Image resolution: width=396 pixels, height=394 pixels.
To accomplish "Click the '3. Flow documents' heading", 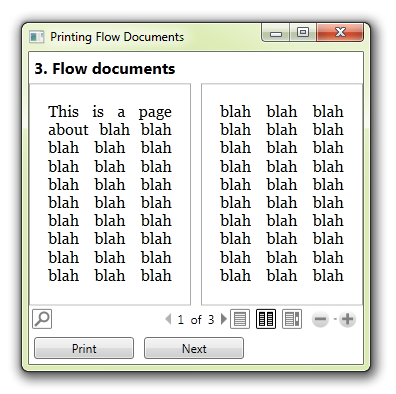I will pyautogui.click(x=105, y=69).
